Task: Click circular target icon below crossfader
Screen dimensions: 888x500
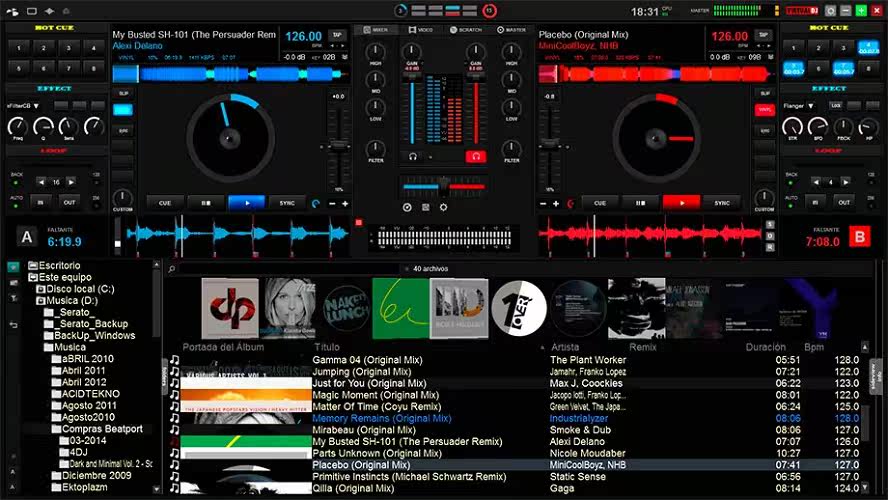Action: pos(407,207)
